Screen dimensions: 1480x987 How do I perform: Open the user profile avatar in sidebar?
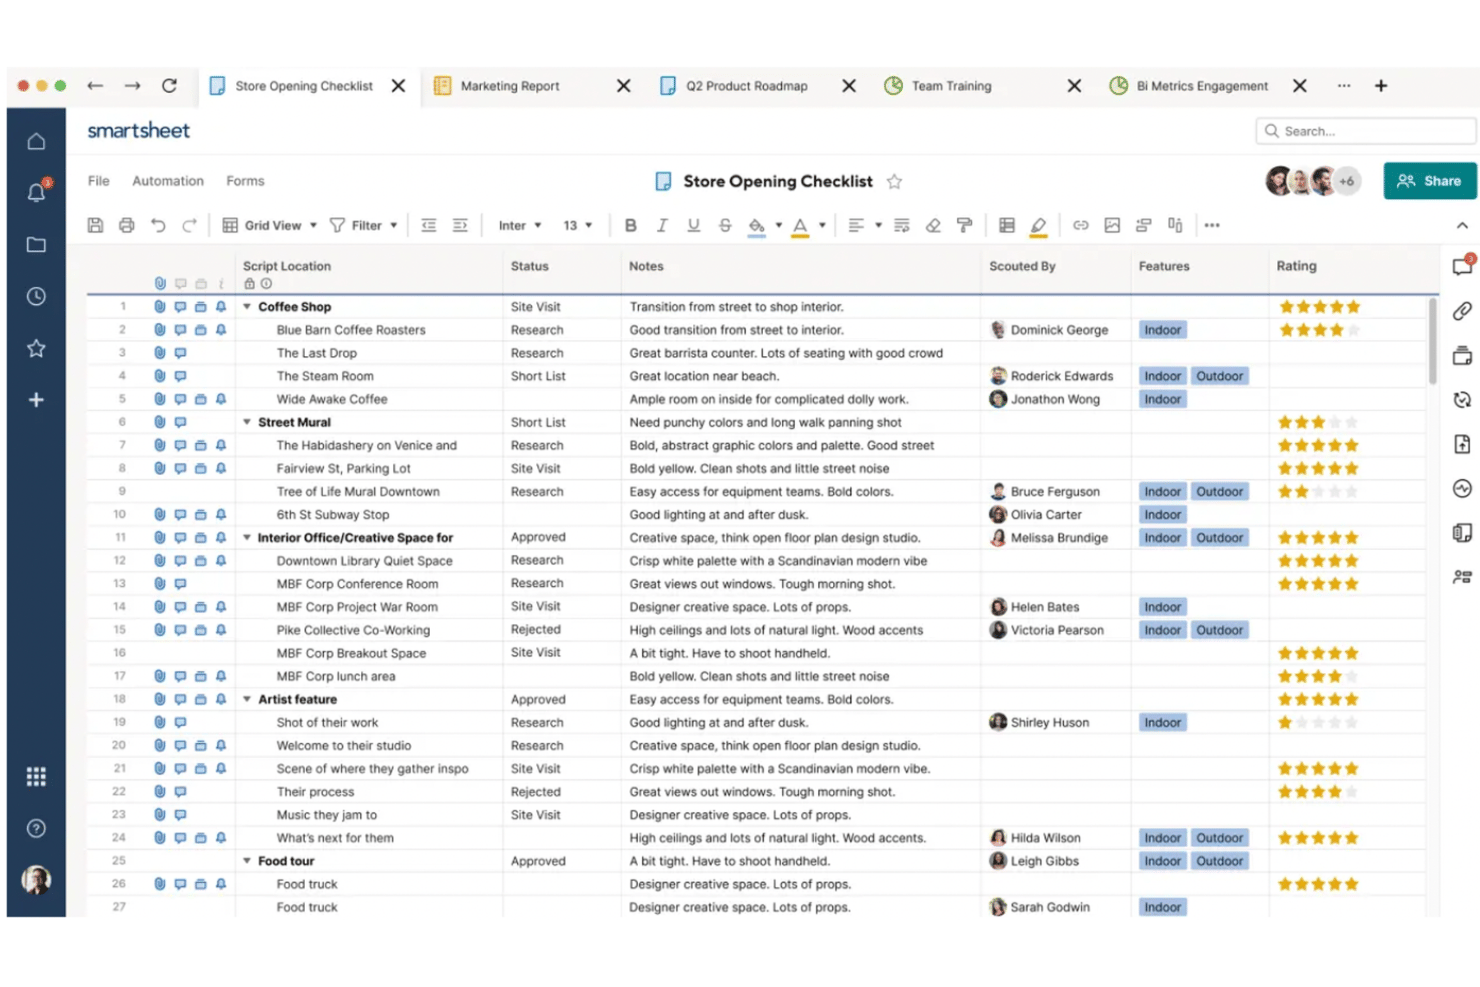coord(36,879)
